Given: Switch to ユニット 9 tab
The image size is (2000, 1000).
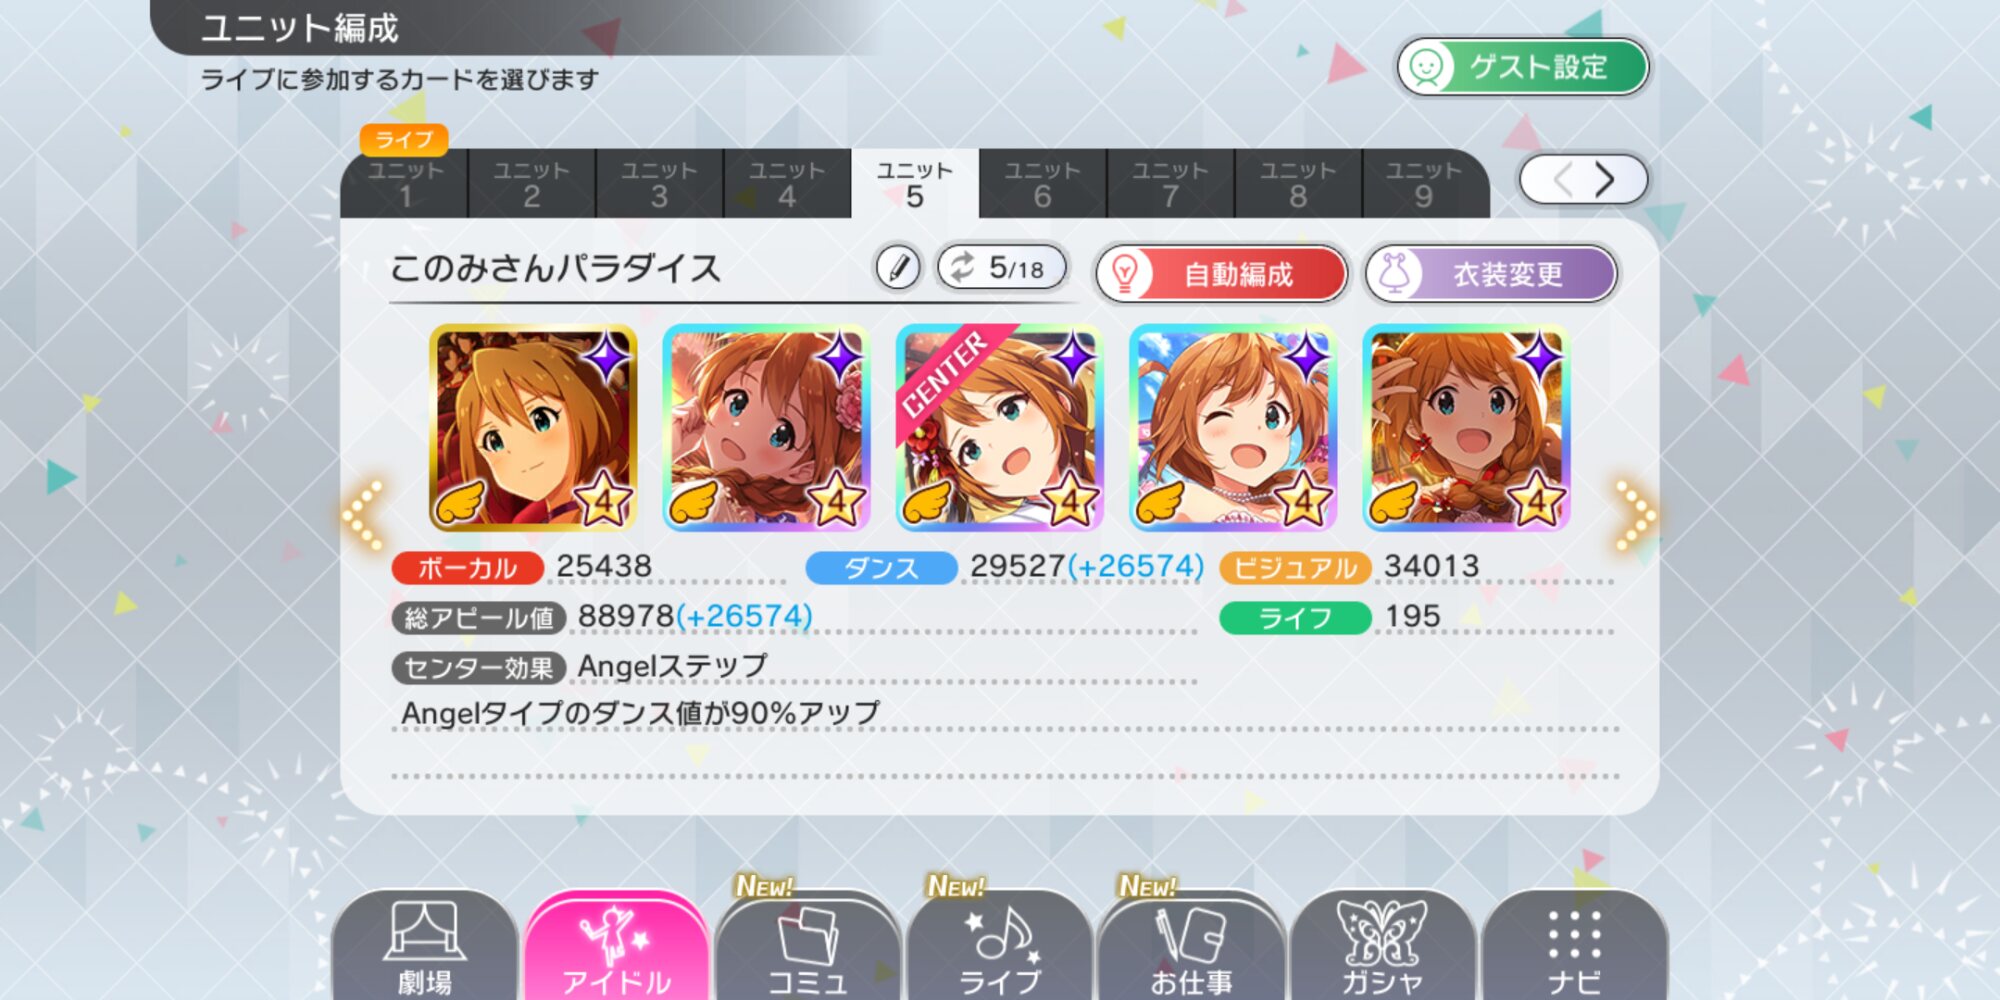Looking at the screenshot, I should pyautogui.click(x=1426, y=184).
